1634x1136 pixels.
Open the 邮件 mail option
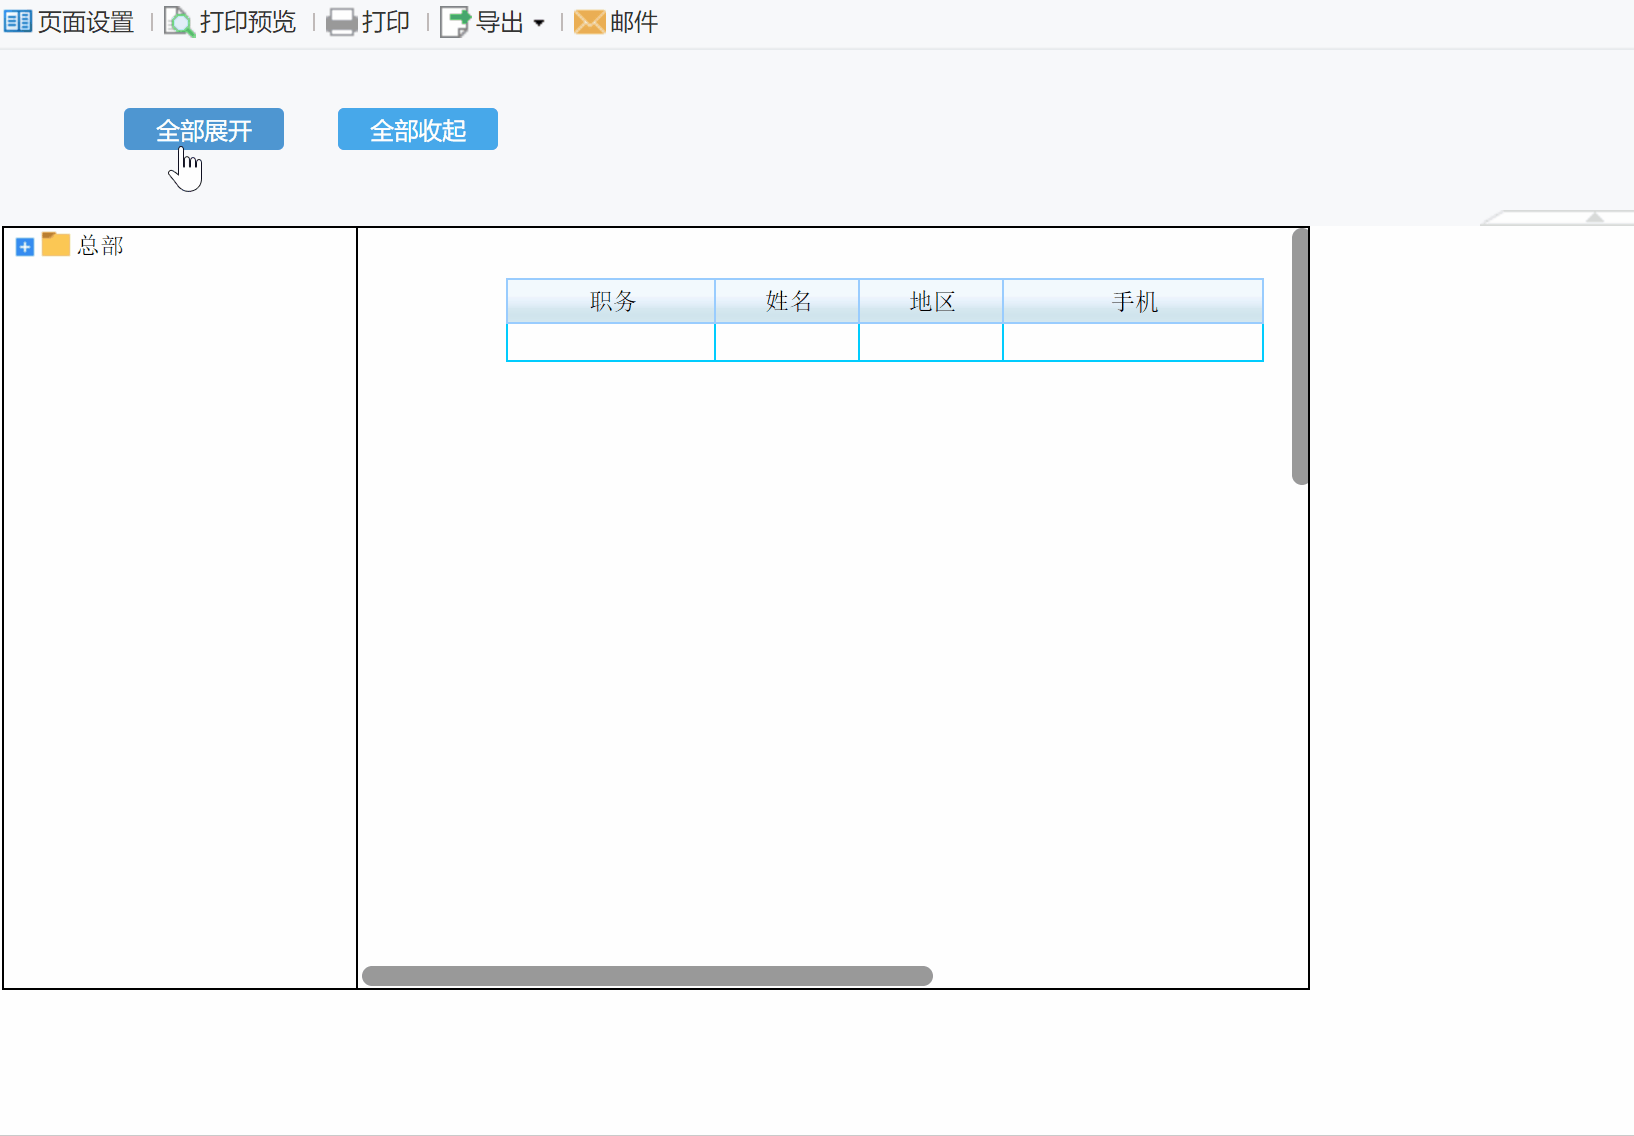click(x=634, y=22)
